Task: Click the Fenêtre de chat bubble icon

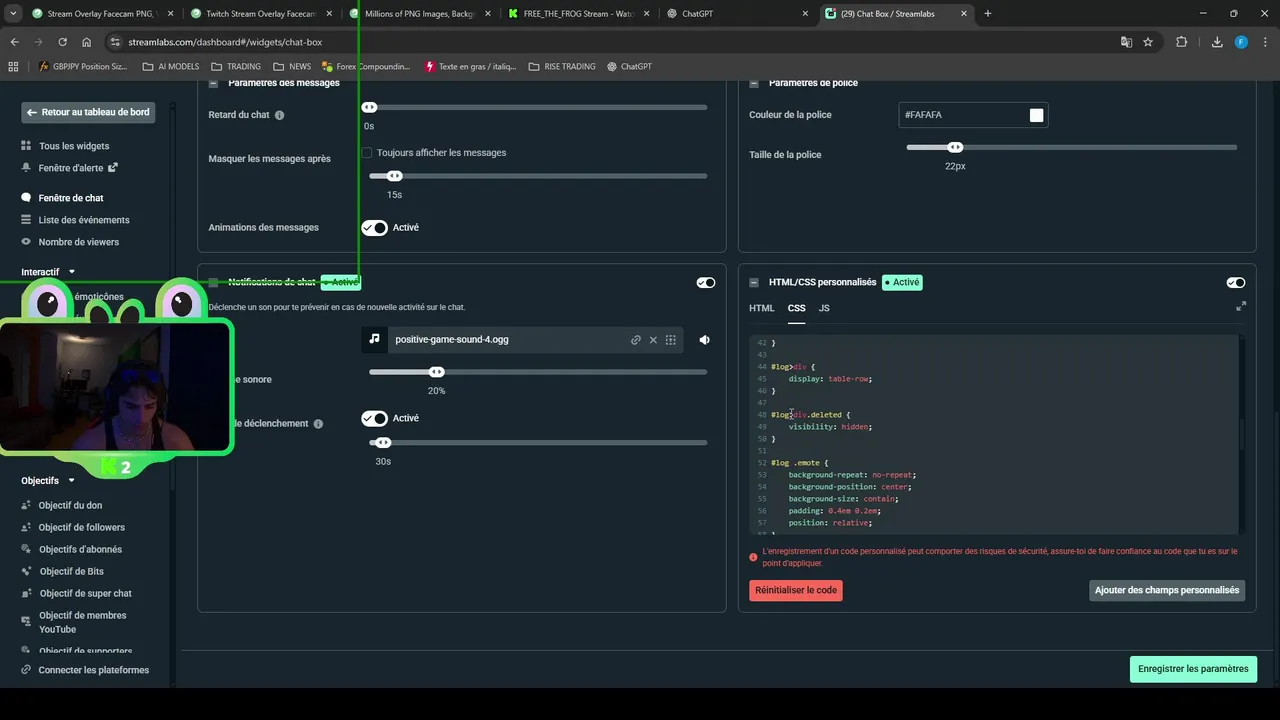Action: pos(27,198)
